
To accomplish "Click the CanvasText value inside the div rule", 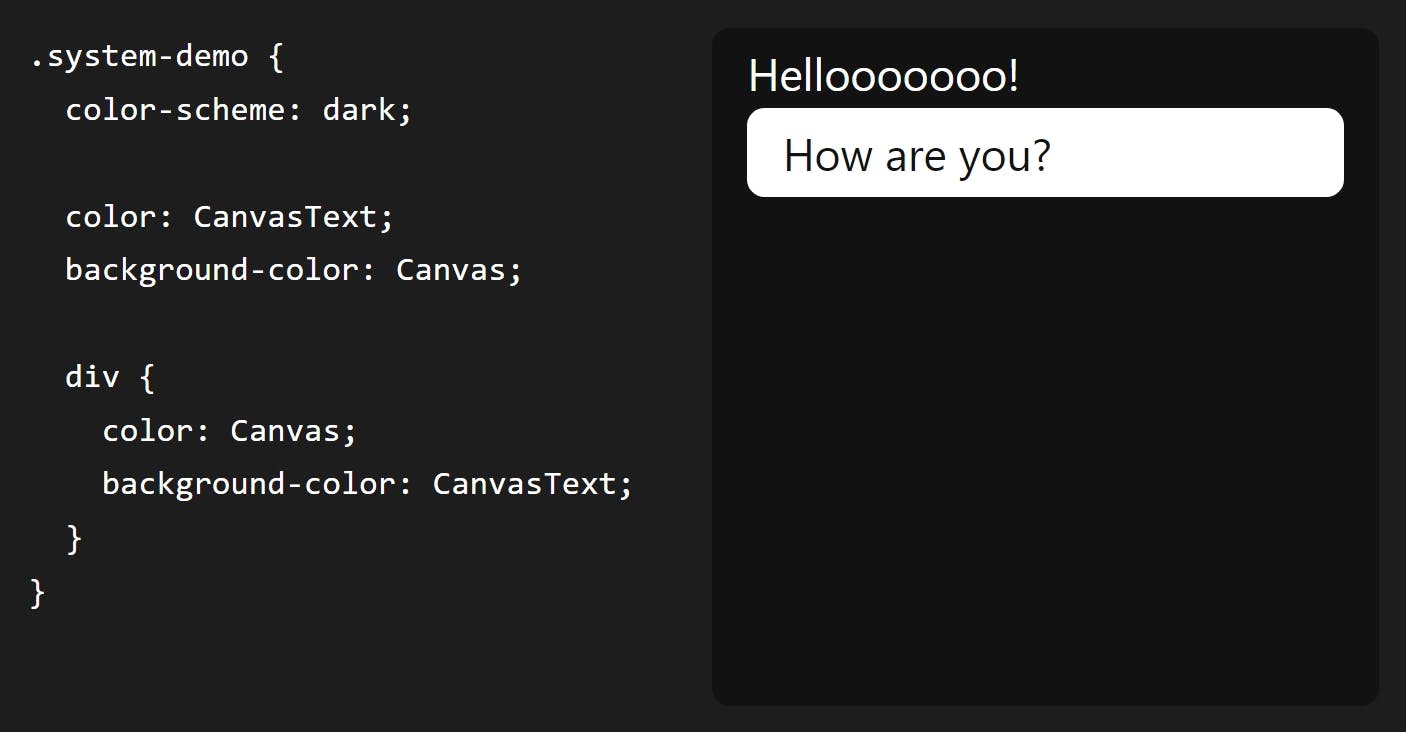I will point(523,484).
